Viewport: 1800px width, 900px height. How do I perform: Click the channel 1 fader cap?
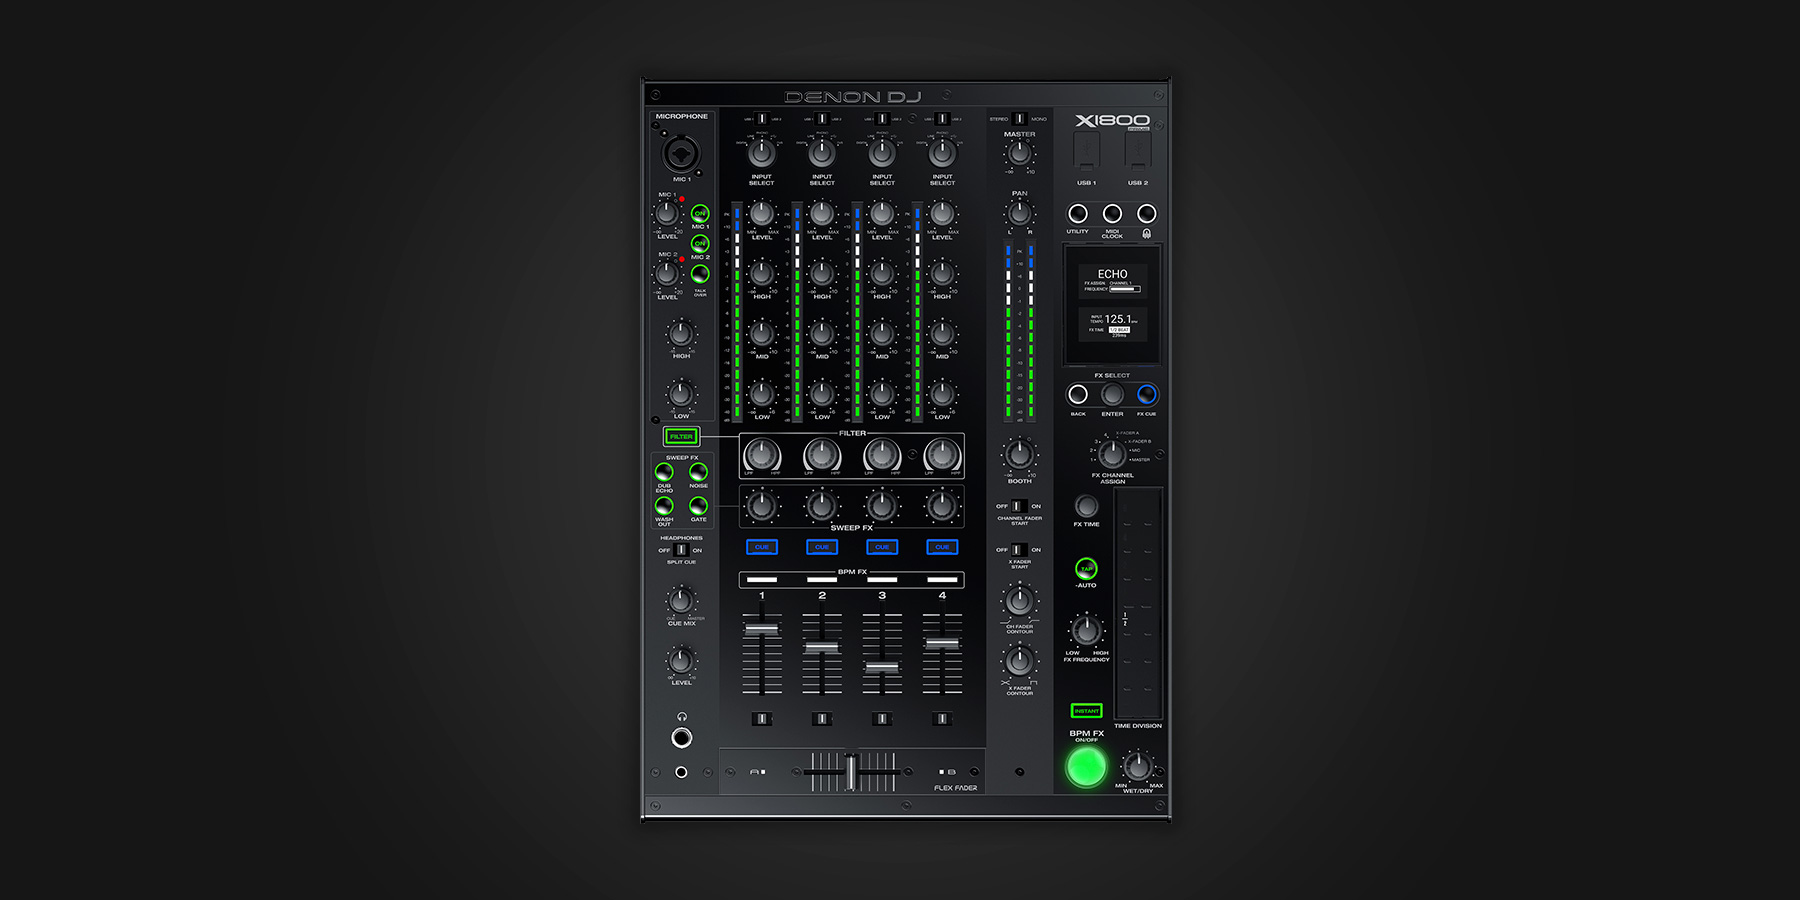[762, 629]
